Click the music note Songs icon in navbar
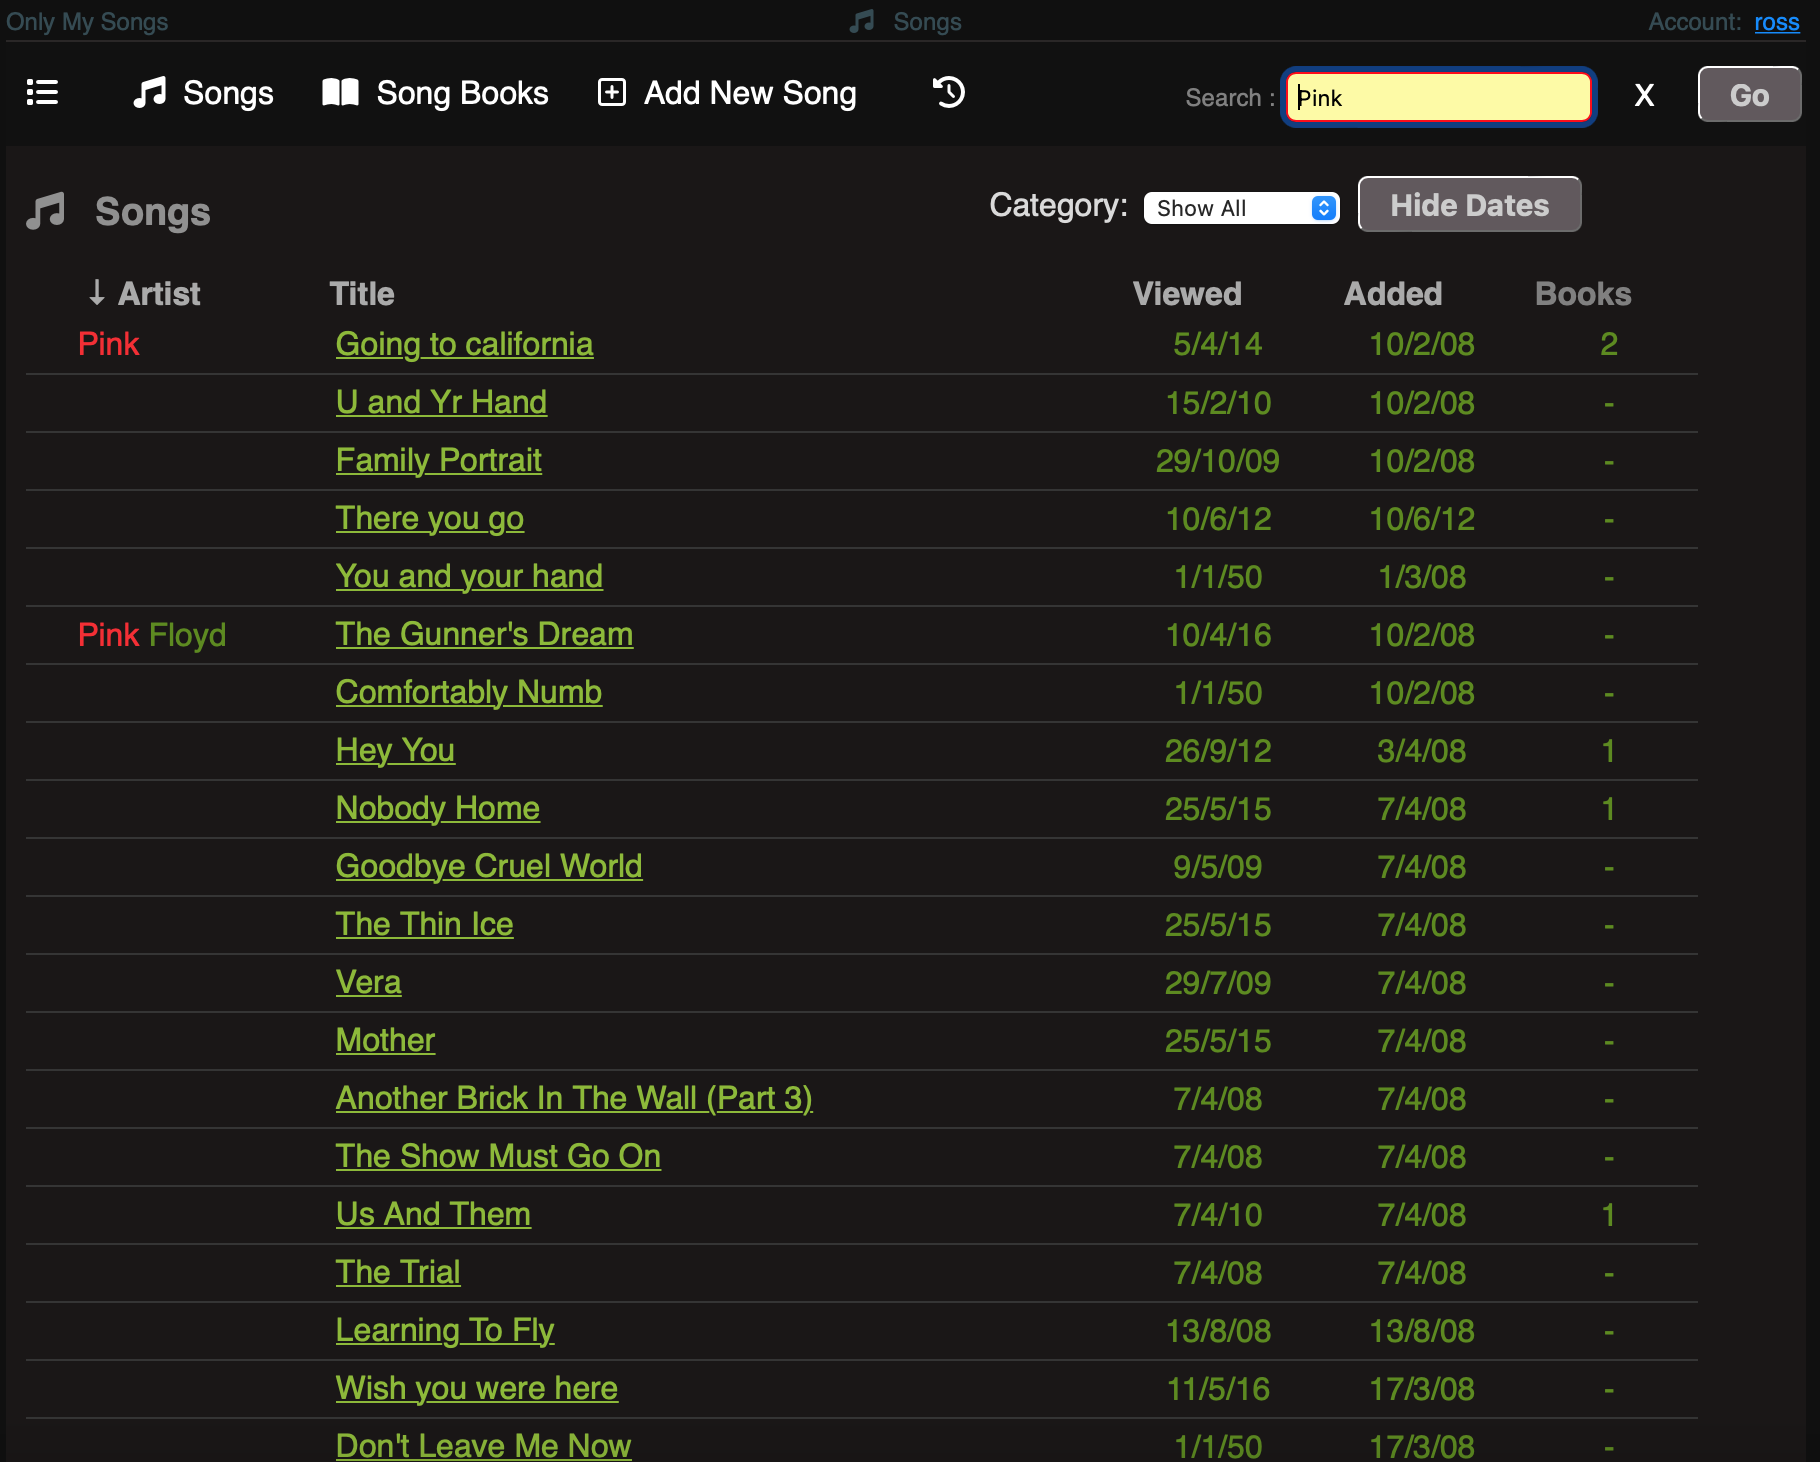 coord(150,93)
